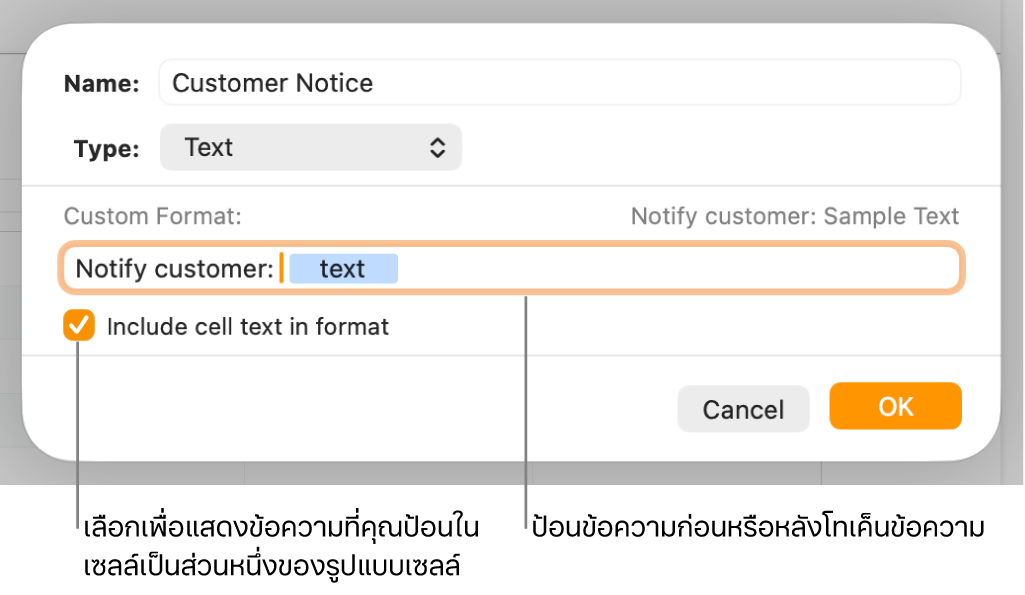The height and width of the screenshot is (595, 1025).
Task: Click the orange checkmark icon
Action: coord(79,326)
